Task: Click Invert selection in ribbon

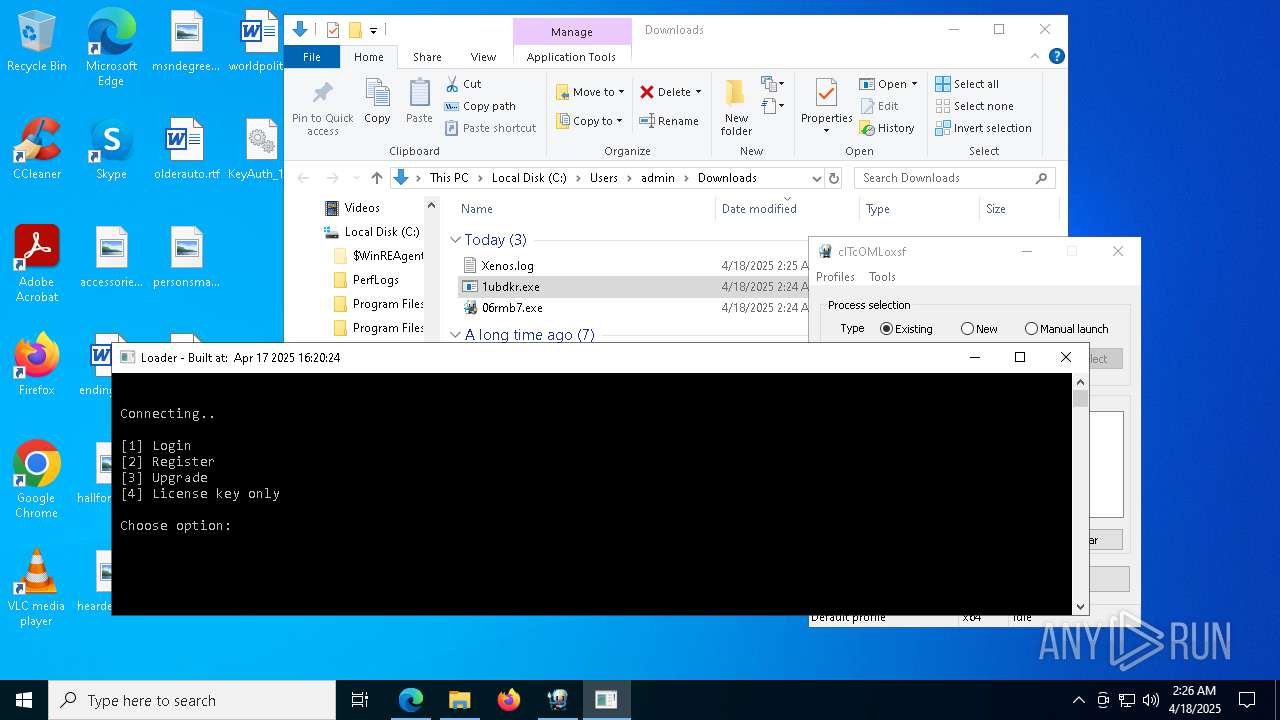Action: (983, 128)
